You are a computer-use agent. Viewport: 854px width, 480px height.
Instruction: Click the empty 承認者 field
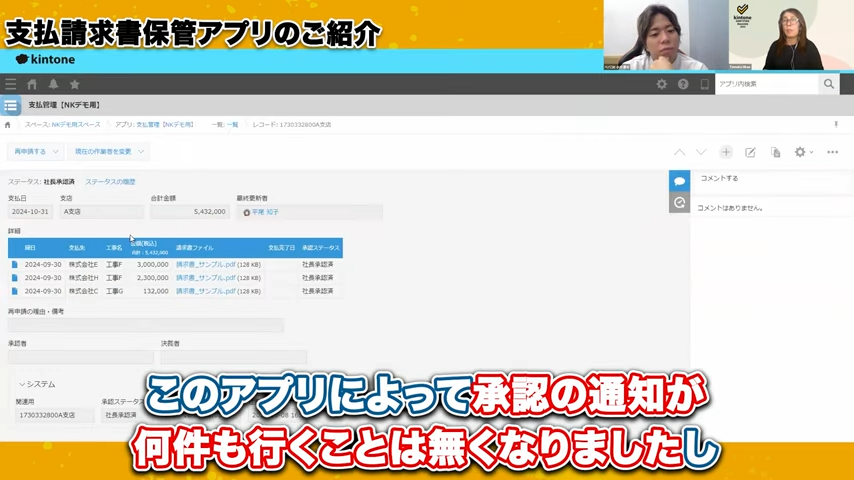pyautogui.click(x=81, y=357)
